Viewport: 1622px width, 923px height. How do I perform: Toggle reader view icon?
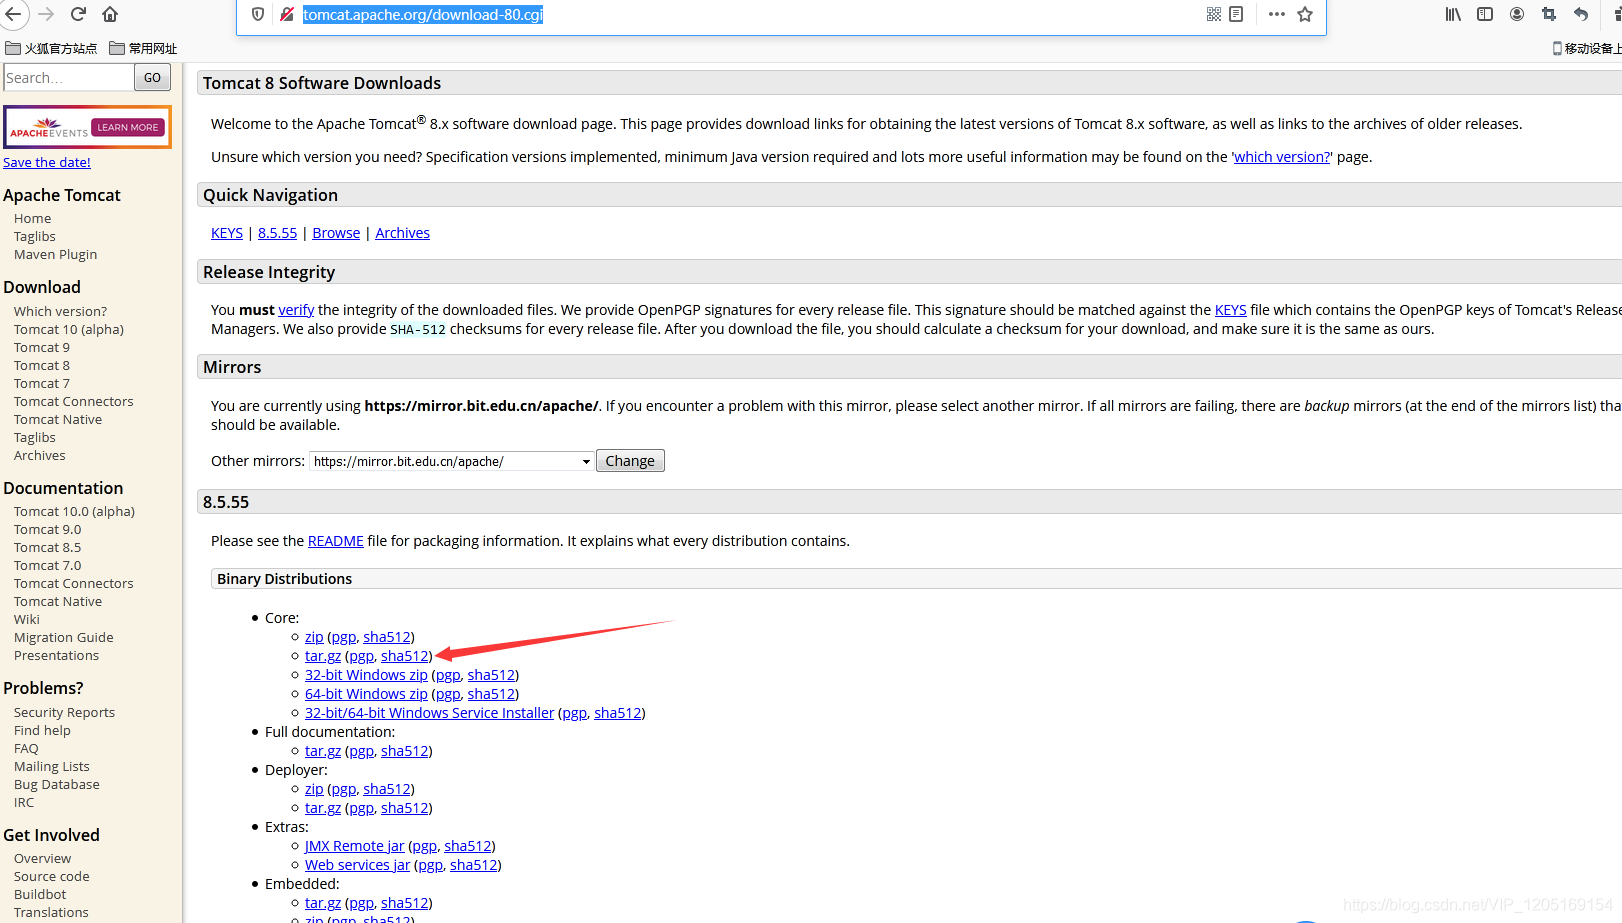(x=1236, y=14)
